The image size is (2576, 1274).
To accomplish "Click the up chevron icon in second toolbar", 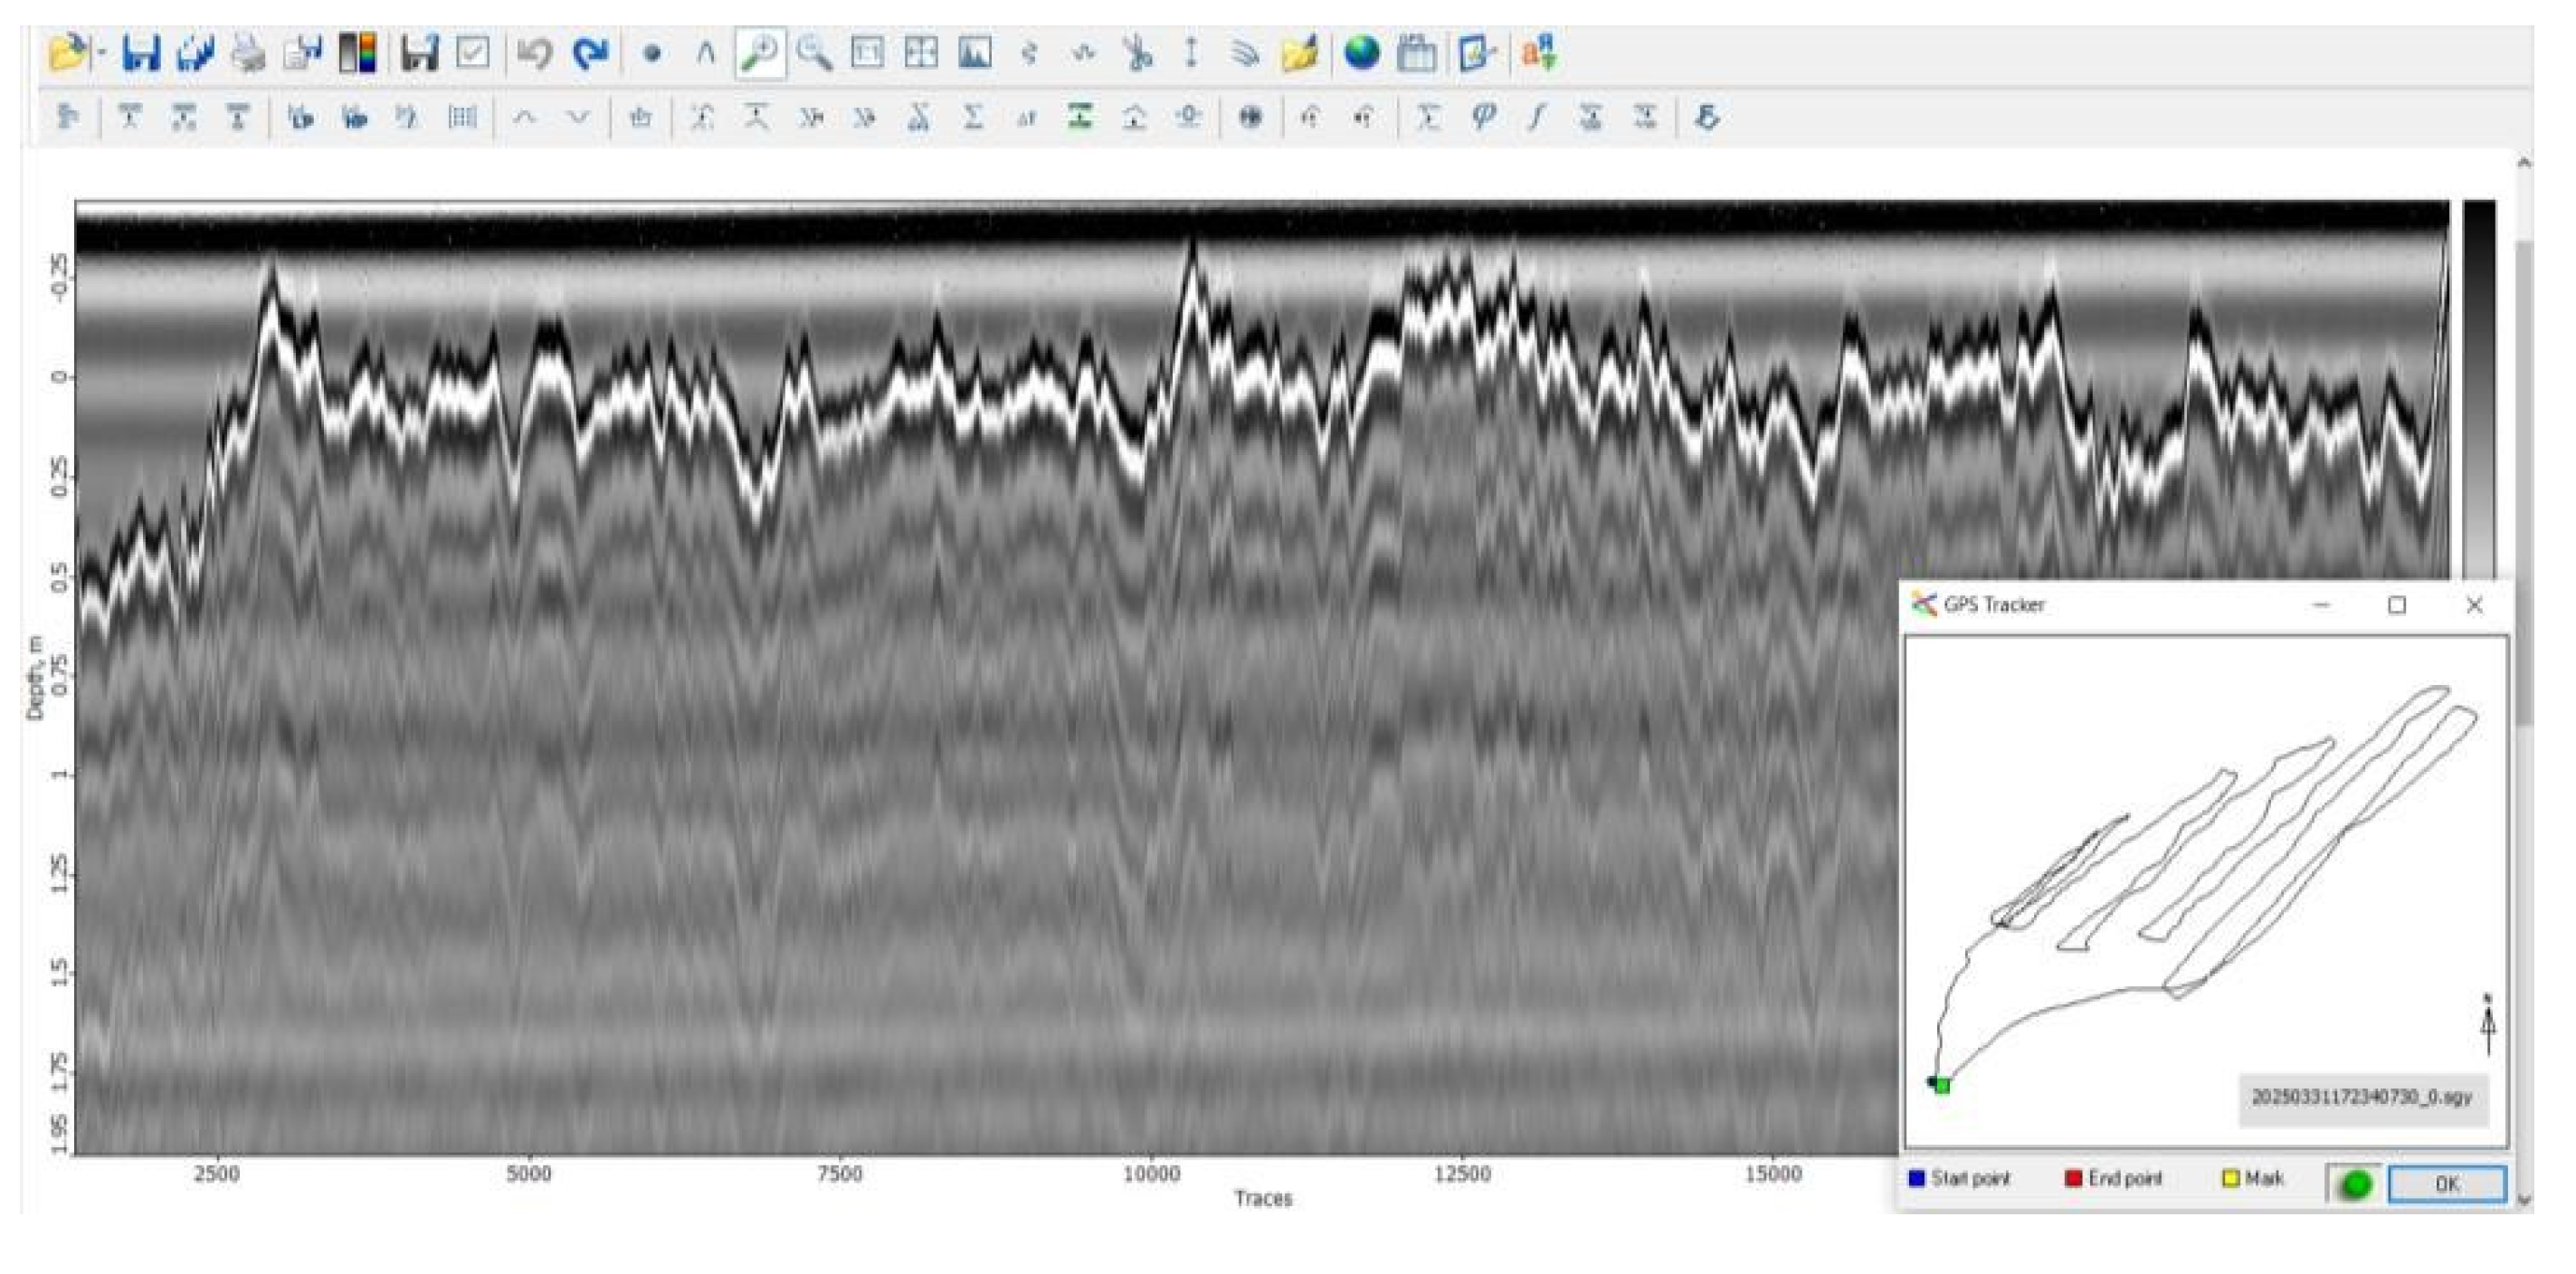I will pos(524,117).
